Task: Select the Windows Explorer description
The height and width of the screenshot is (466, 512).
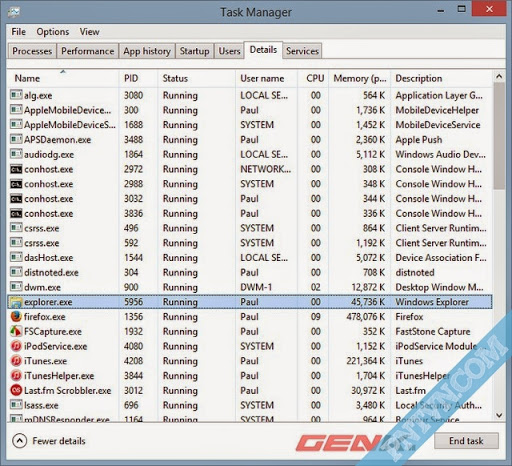Action: click(432, 302)
